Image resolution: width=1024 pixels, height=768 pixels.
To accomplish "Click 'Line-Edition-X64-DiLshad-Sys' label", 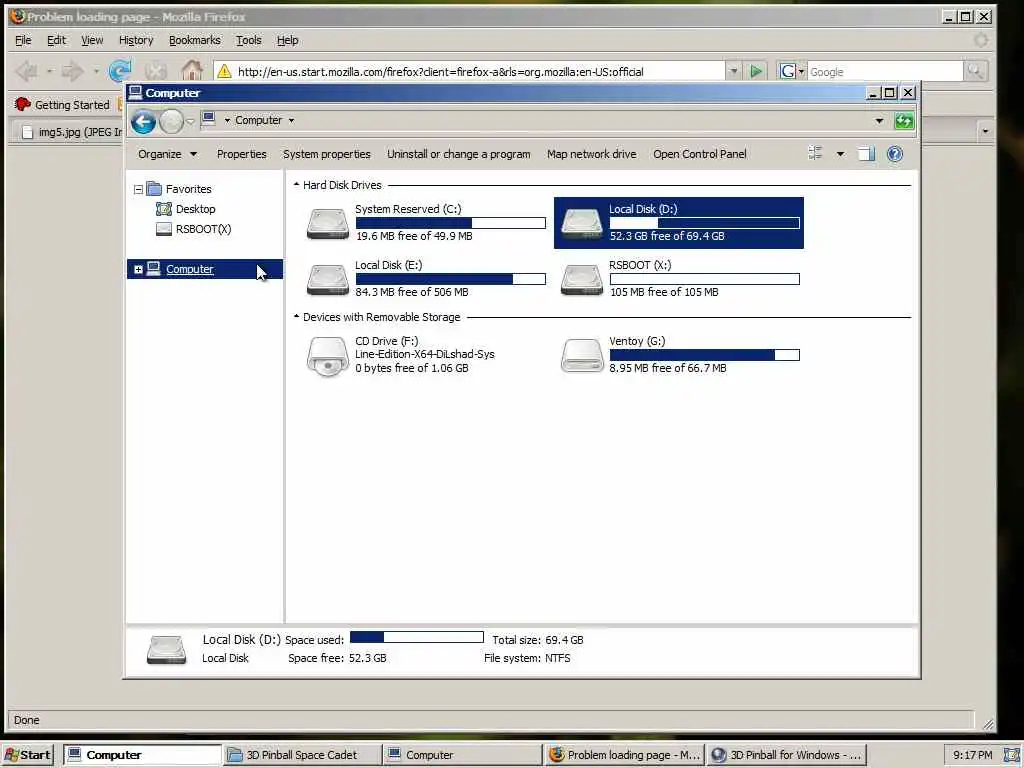I will coord(424,355).
